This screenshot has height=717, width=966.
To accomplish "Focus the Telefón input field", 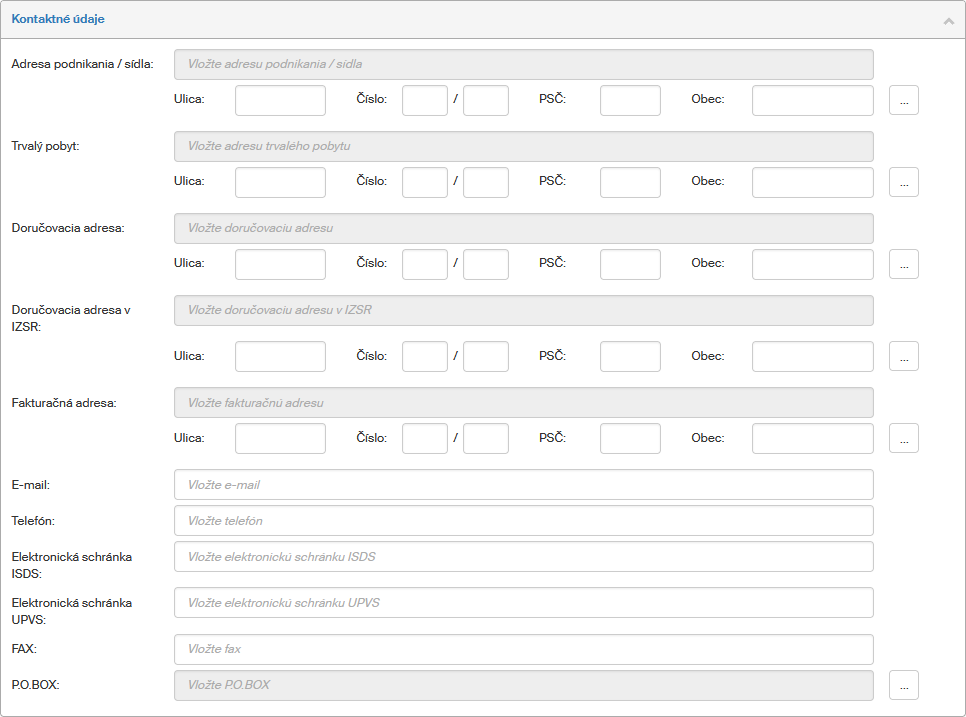I will 523,521.
